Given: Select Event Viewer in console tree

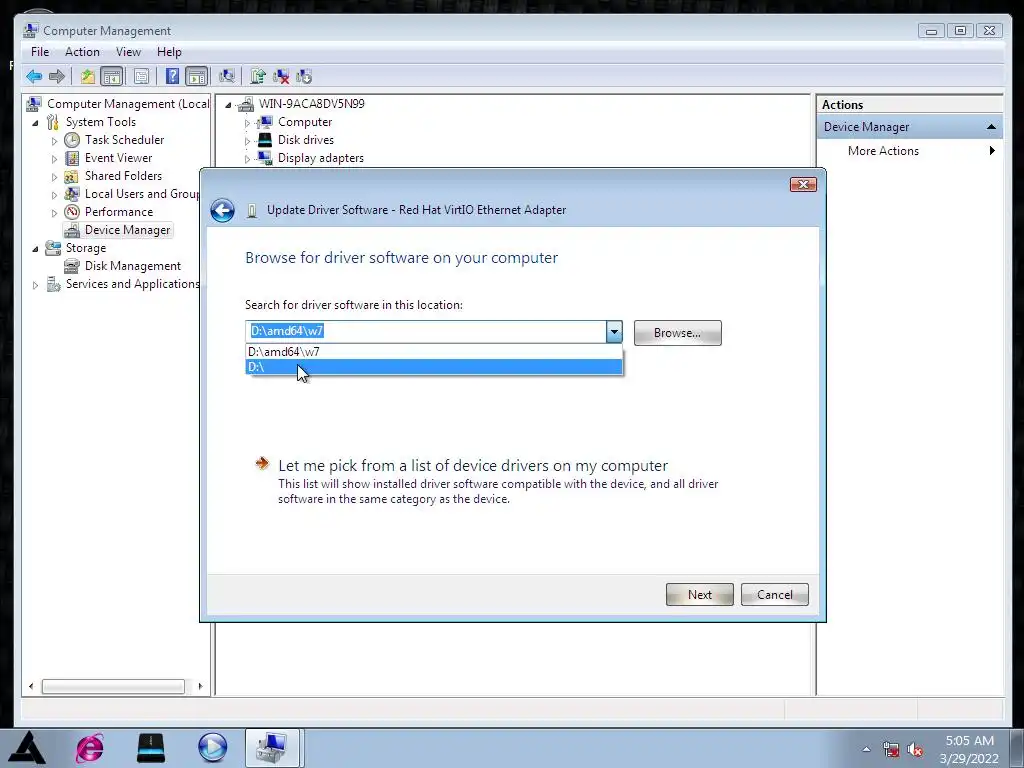Looking at the screenshot, I should tap(118, 158).
